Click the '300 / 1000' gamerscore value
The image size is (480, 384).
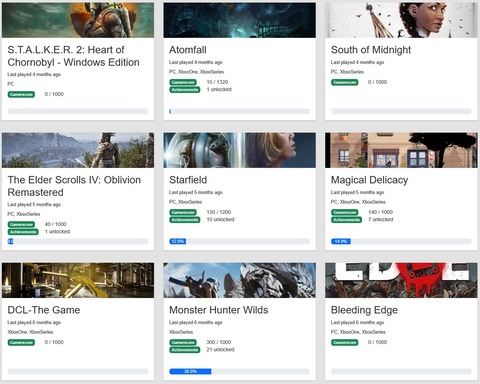tap(219, 342)
